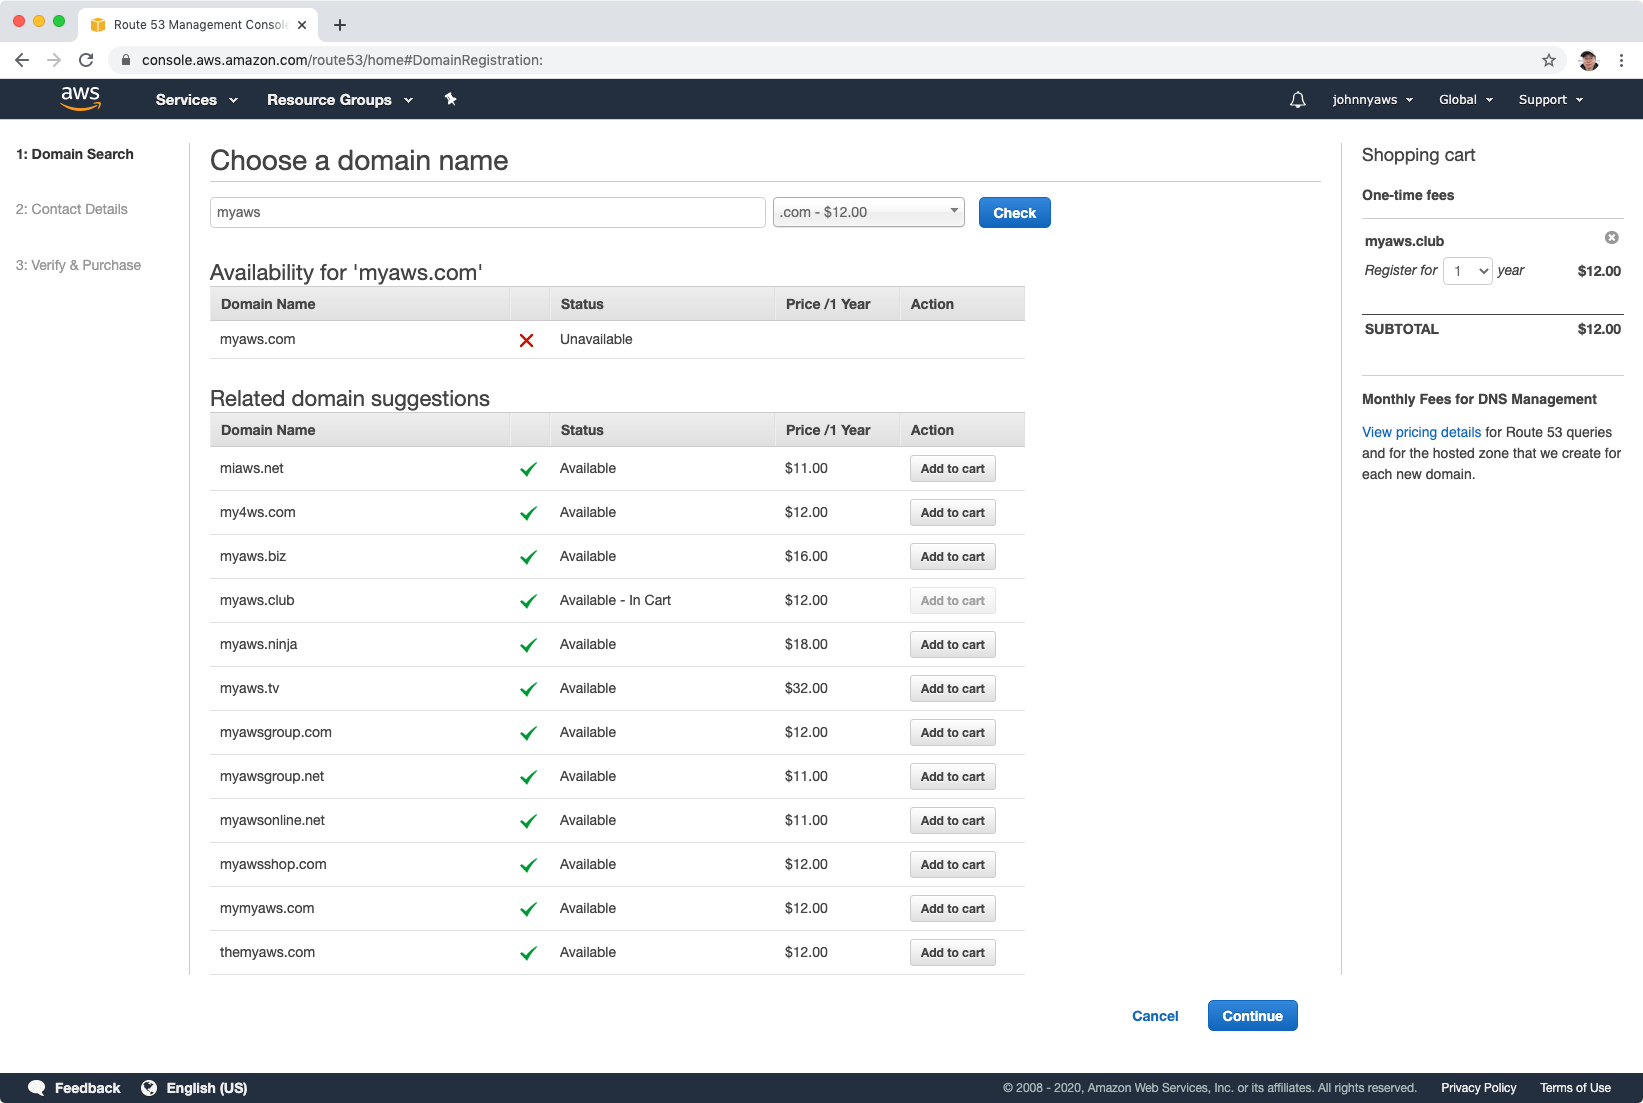Remove myaws.club from shopping cart
This screenshot has height=1103, width=1643.
(x=1611, y=238)
